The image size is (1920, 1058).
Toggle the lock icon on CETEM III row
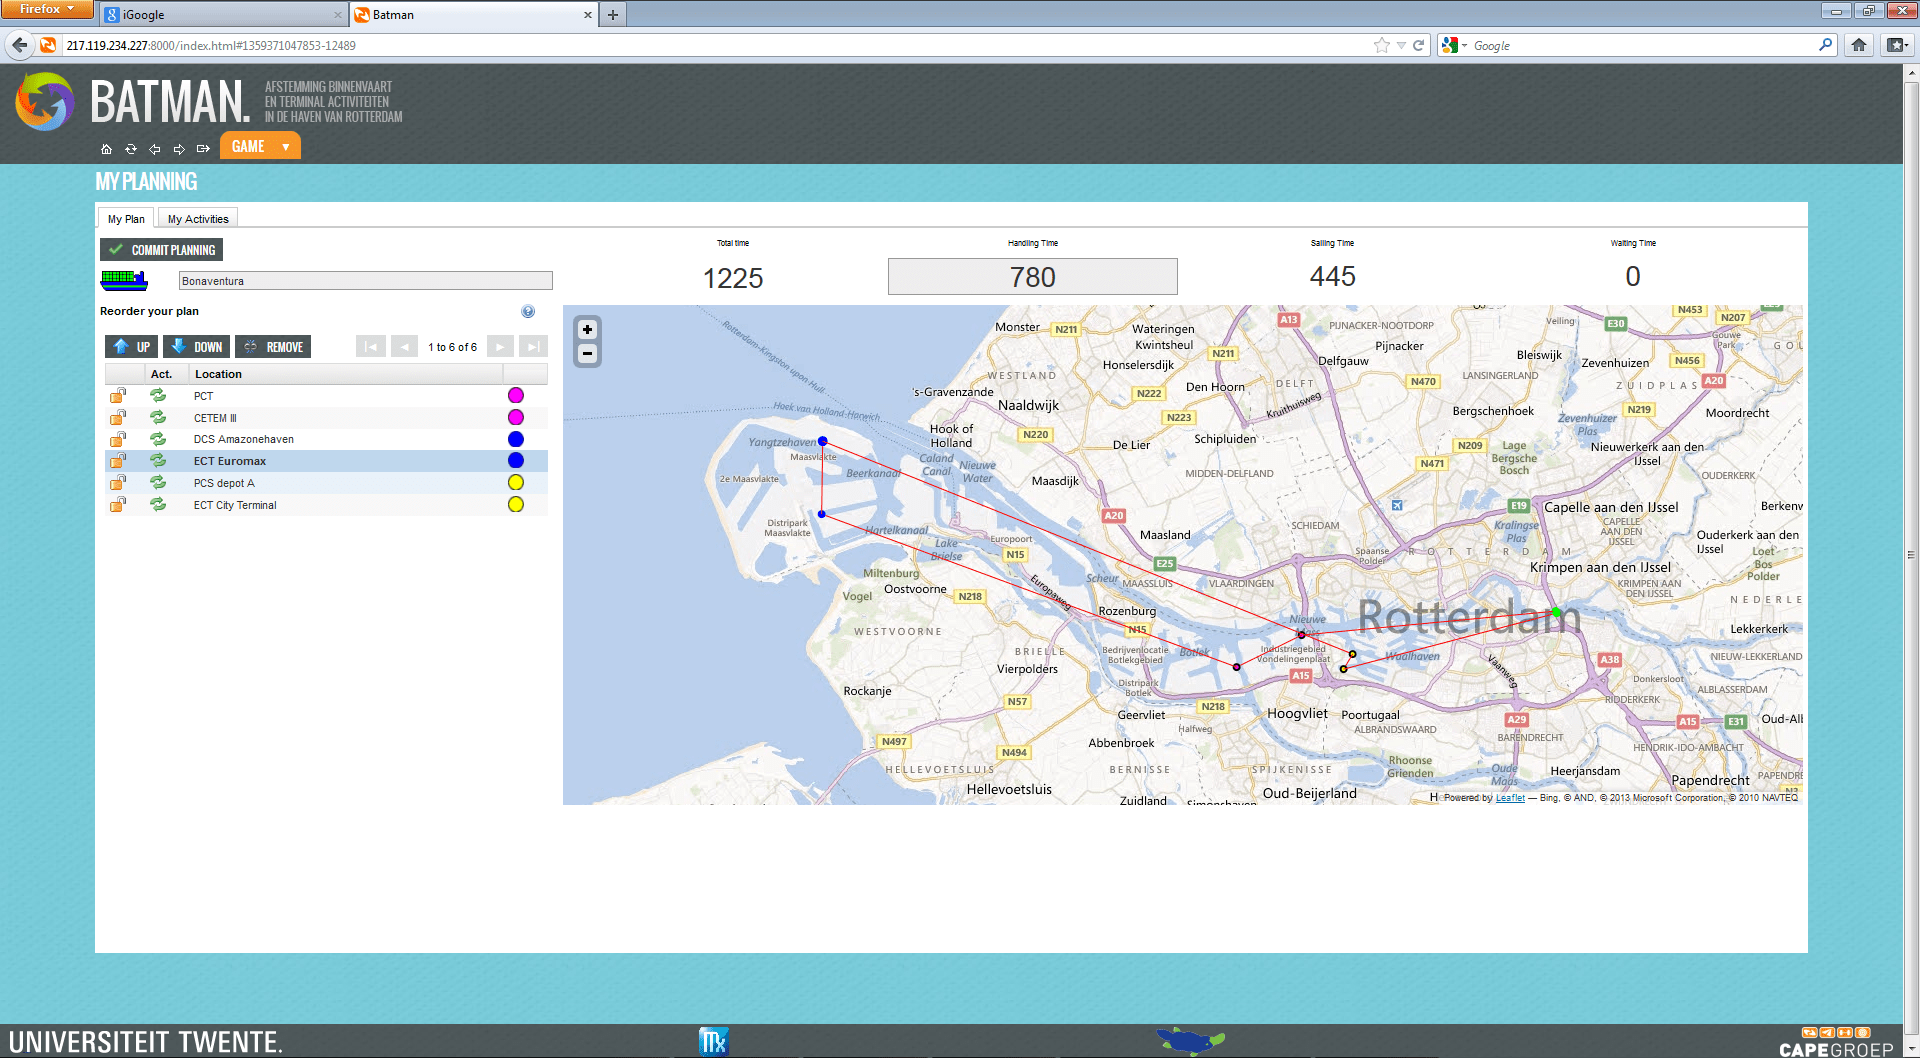pyautogui.click(x=118, y=417)
